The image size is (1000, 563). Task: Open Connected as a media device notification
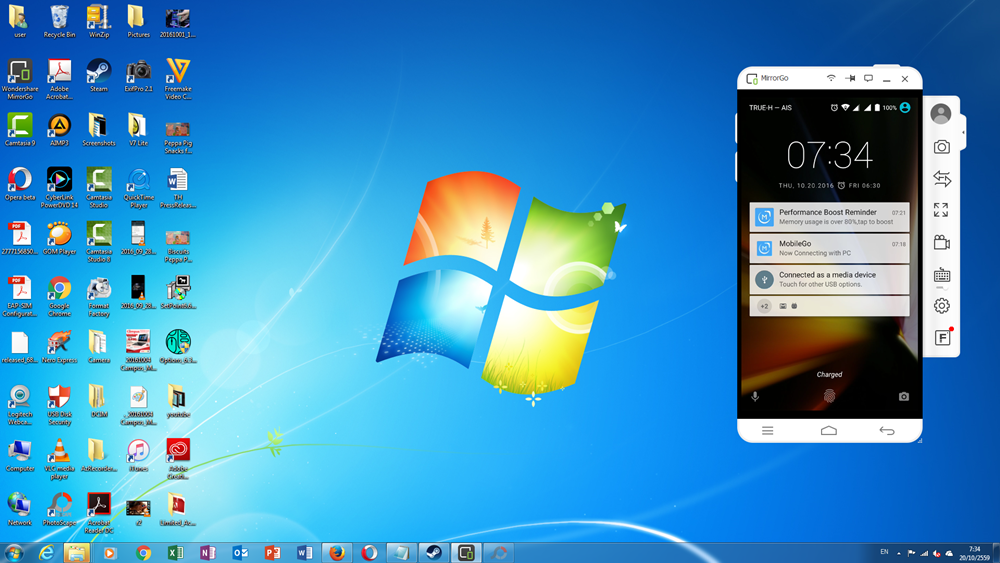pos(829,279)
